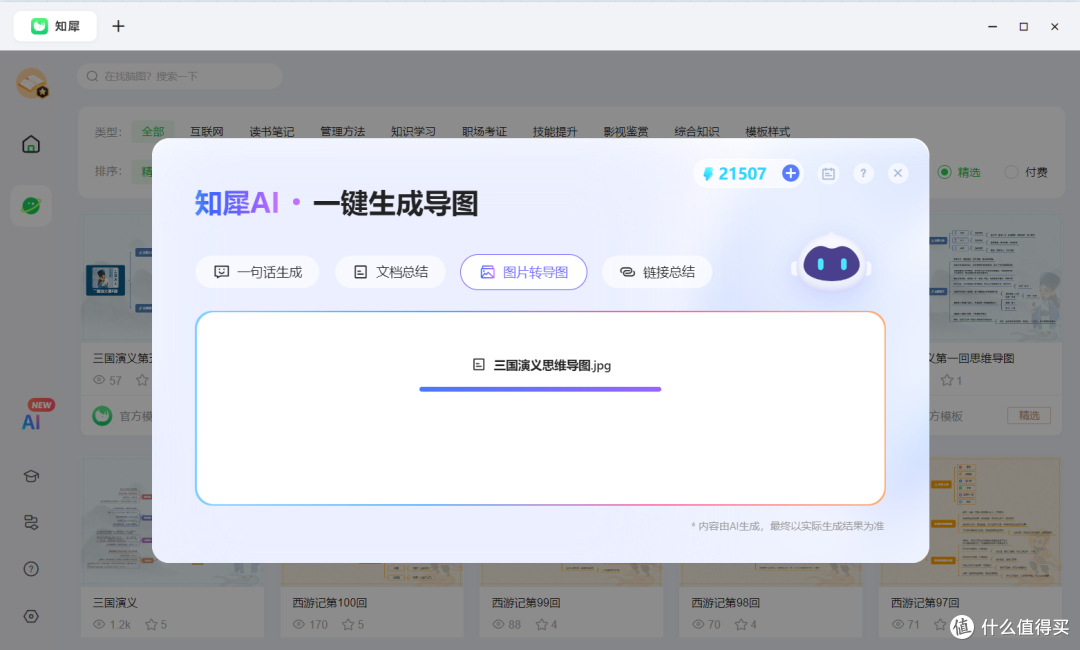Click the star icon showing 1
Image resolution: width=1080 pixels, height=650 pixels.
click(x=947, y=380)
